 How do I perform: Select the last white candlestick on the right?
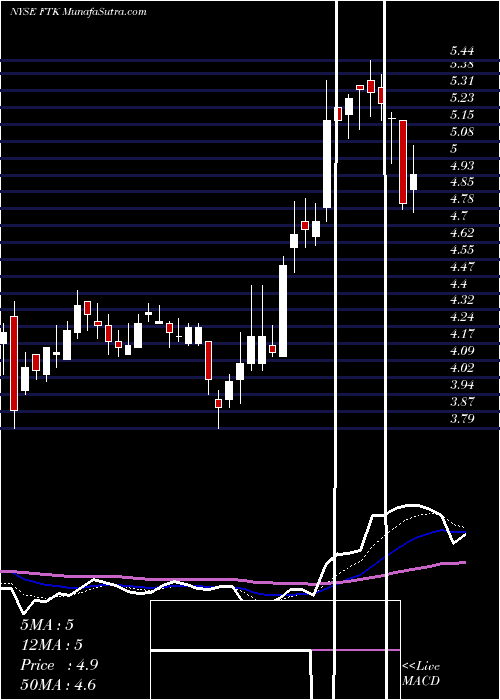pyautogui.click(x=413, y=182)
